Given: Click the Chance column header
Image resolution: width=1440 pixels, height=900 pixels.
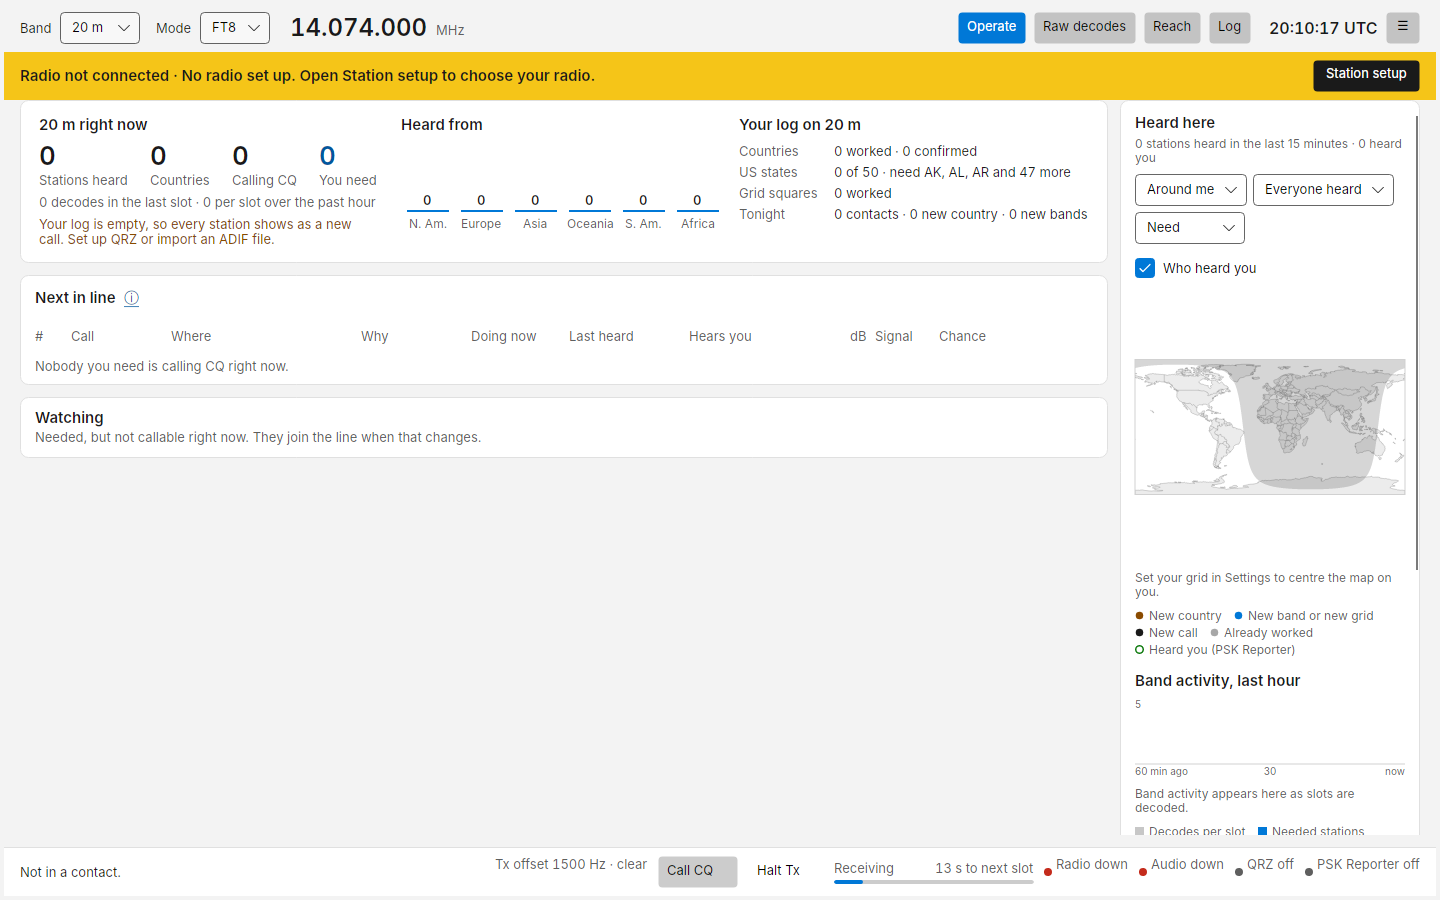Looking at the screenshot, I should pyautogui.click(x=962, y=337).
